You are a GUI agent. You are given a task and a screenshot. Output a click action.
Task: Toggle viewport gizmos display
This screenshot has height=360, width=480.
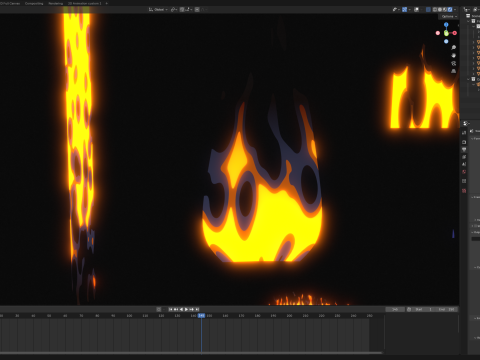(x=404, y=10)
